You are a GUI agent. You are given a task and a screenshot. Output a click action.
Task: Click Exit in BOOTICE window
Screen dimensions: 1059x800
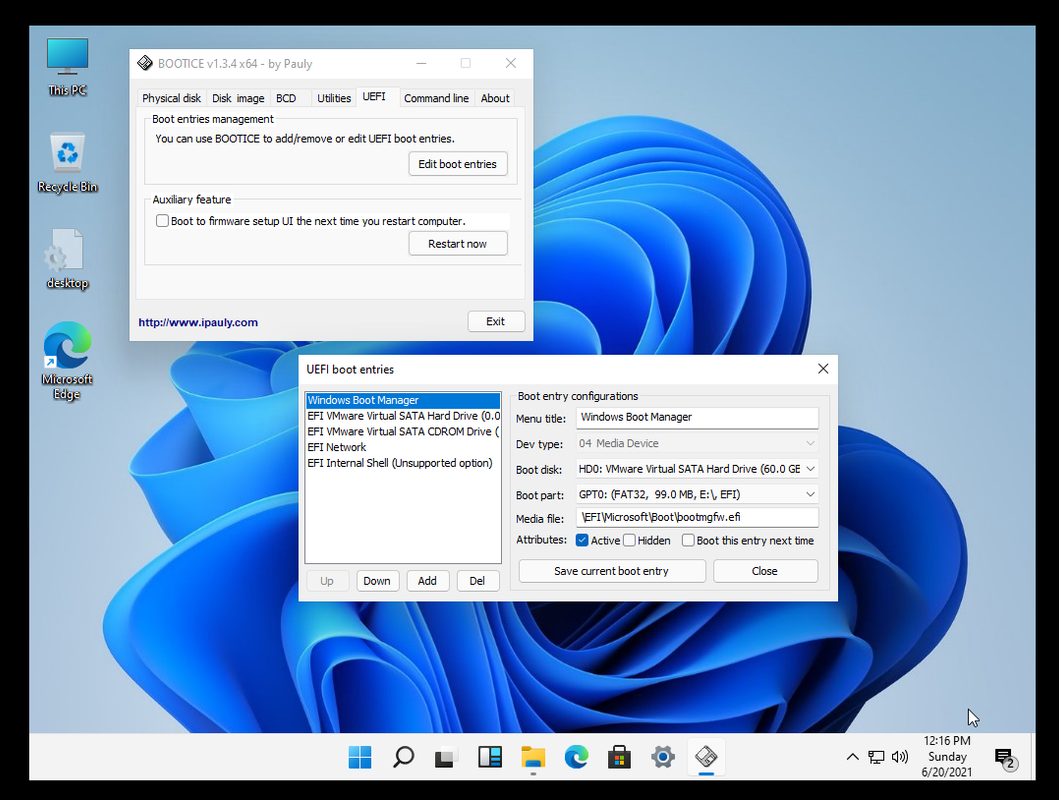[x=495, y=321]
